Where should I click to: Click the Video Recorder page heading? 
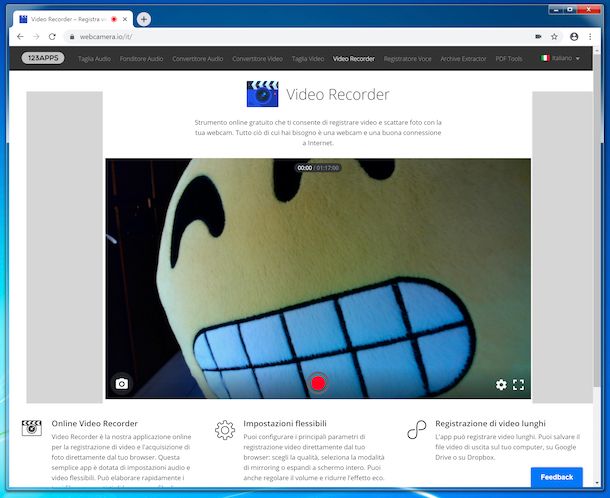[x=338, y=95]
